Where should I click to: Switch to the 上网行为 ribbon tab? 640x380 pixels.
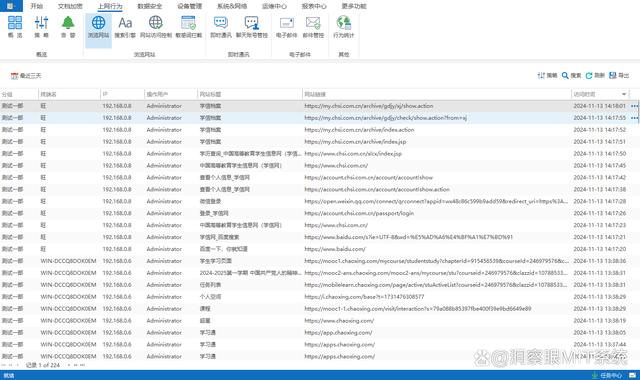(x=110, y=6)
